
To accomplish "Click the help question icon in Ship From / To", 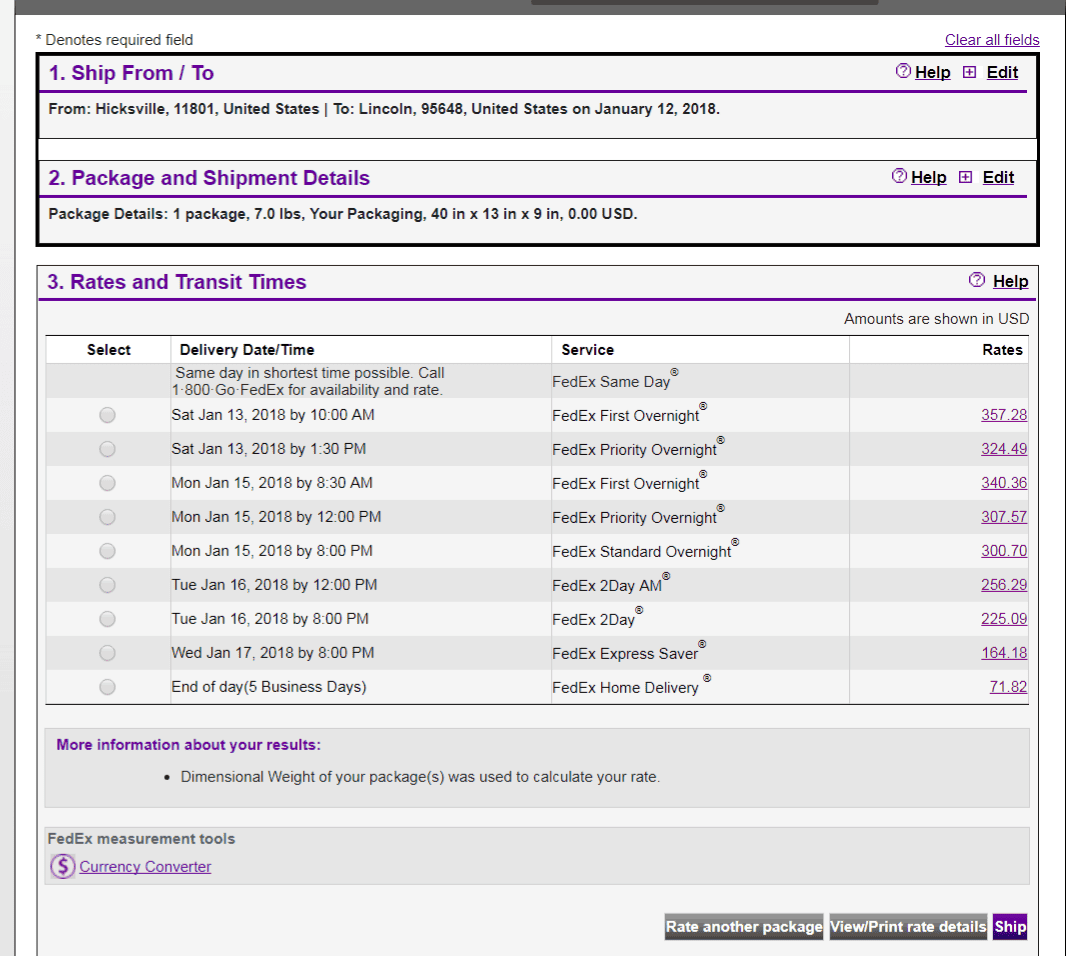I will point(903,71).
